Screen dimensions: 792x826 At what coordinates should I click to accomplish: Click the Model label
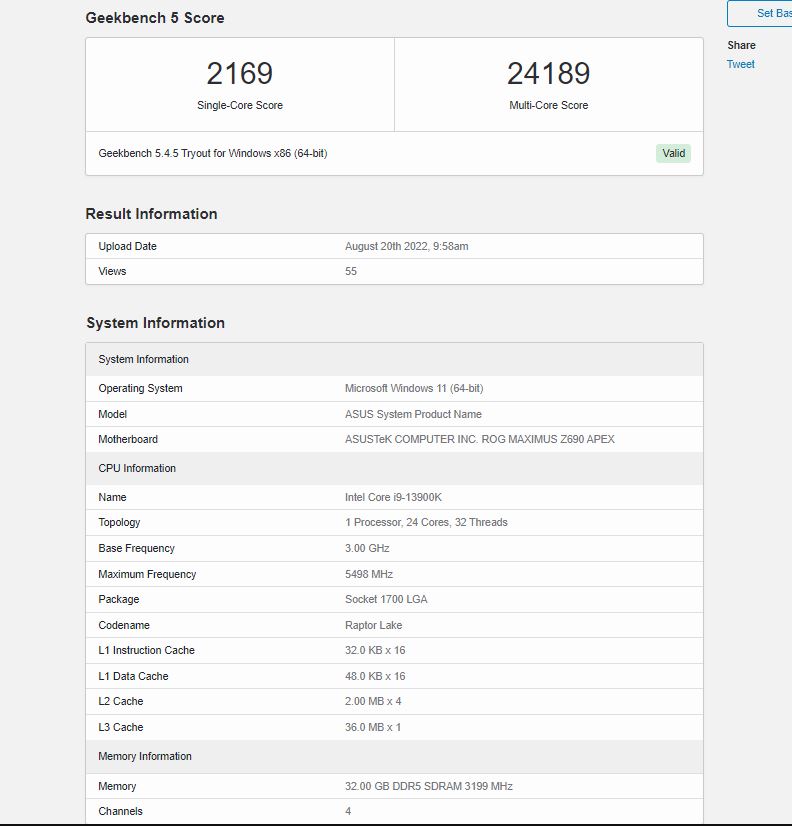(x=113, y=414)
